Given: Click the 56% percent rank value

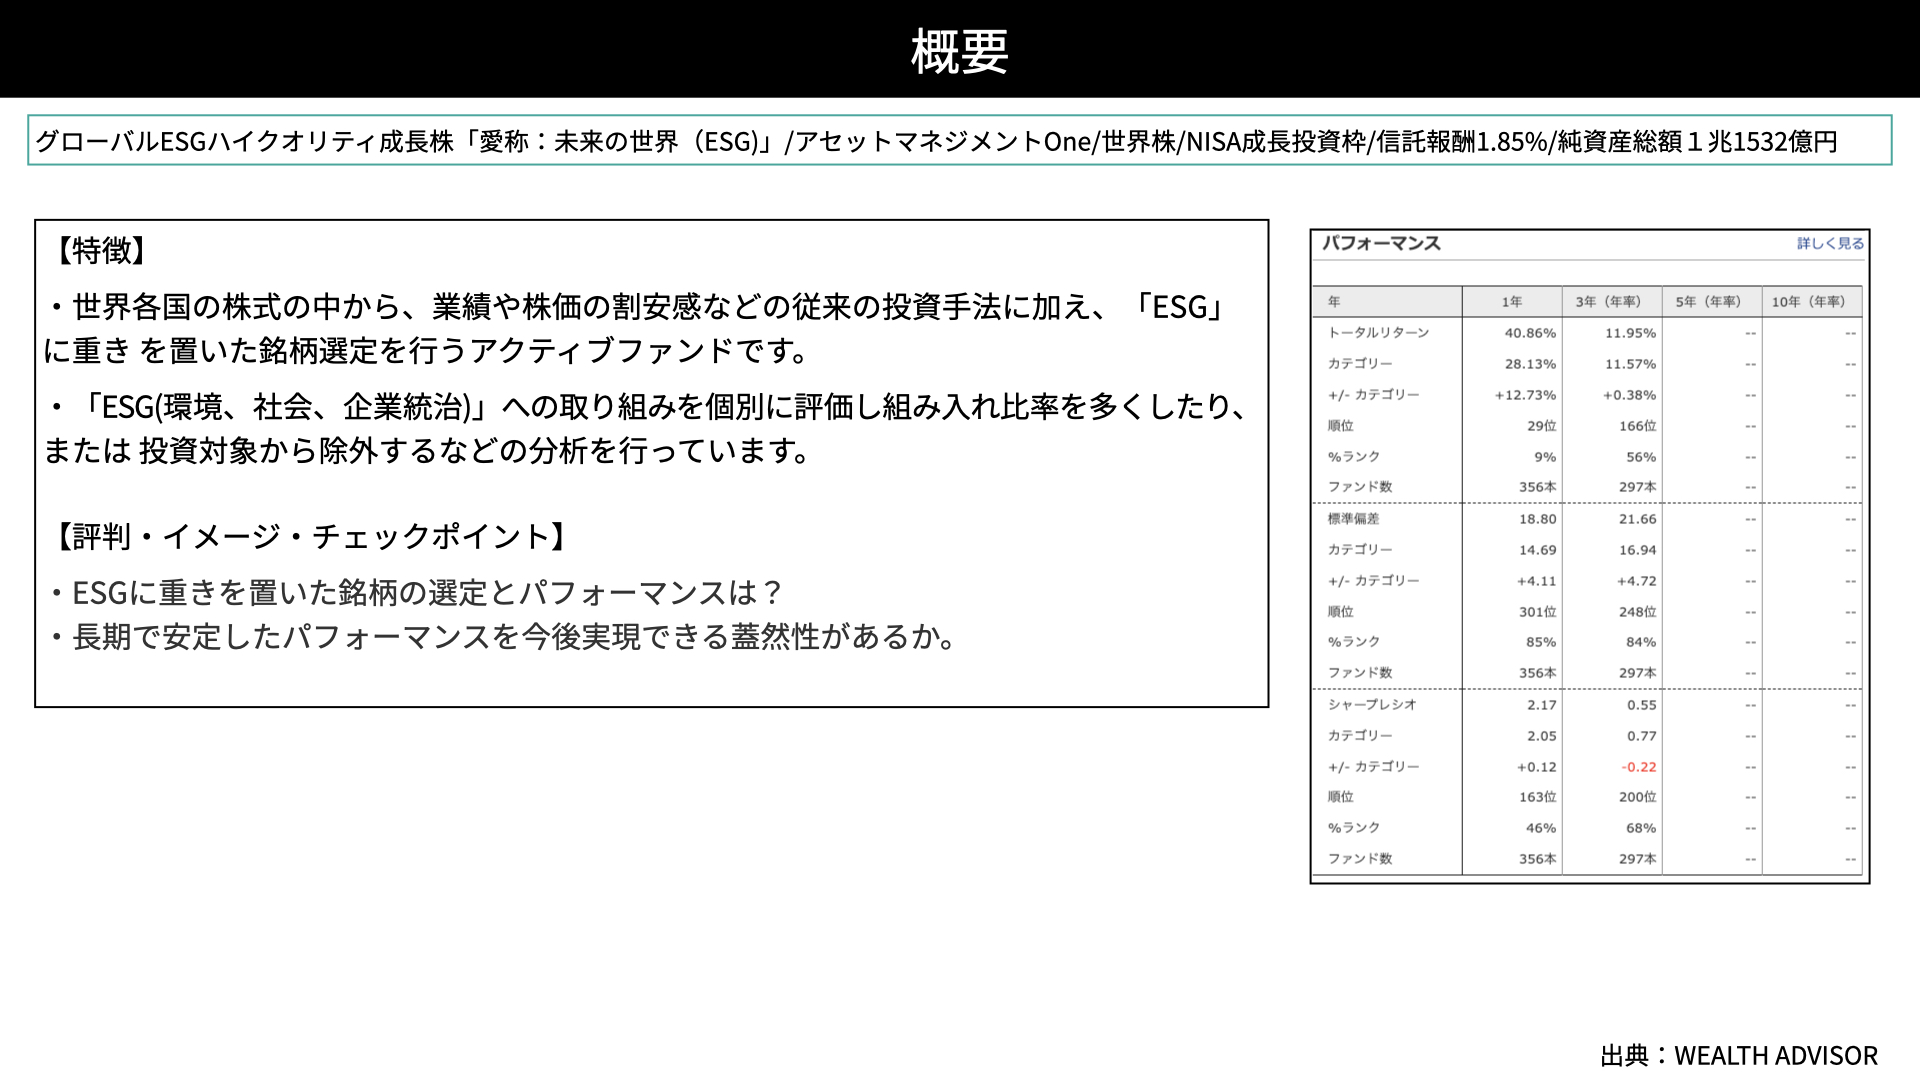Looking at the screenshot, I should 1641,457.
